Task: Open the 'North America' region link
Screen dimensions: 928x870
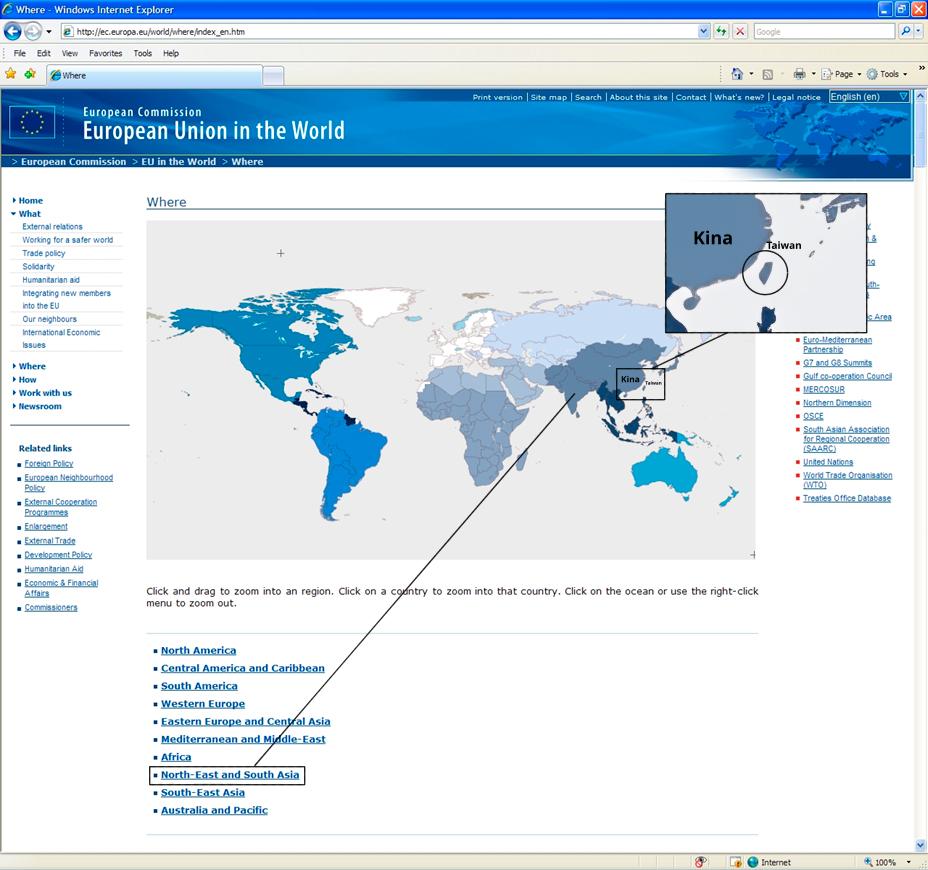Action: [198, 650]
